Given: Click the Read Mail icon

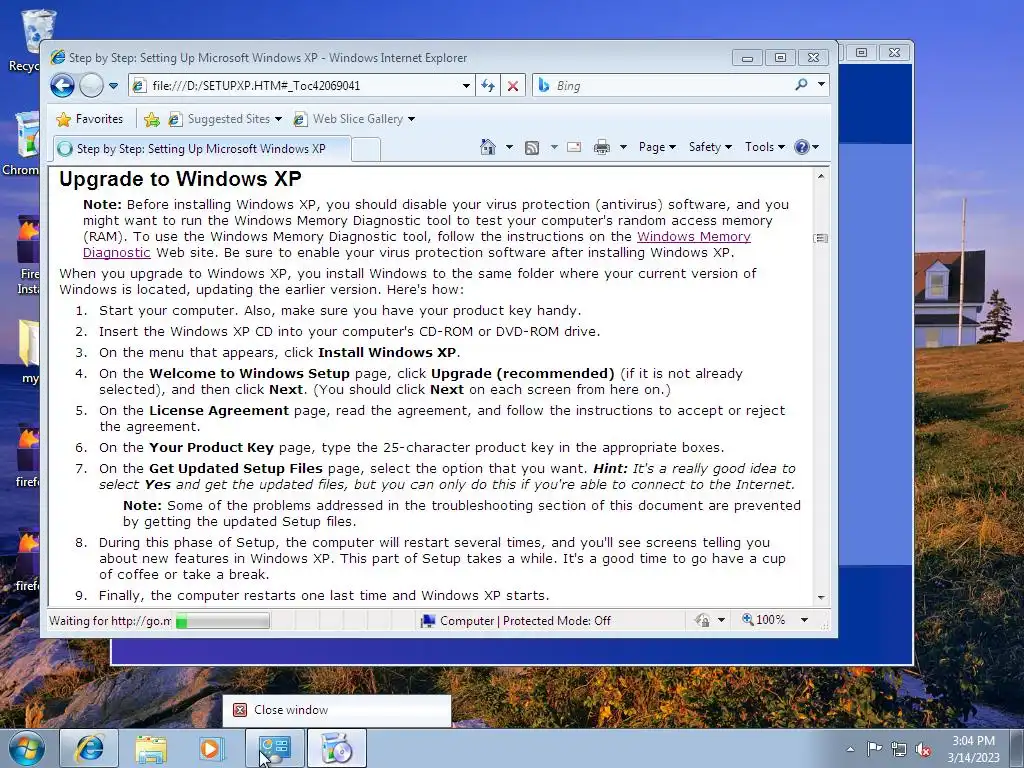Looking at the screenshot, I should tap(574, 147).
